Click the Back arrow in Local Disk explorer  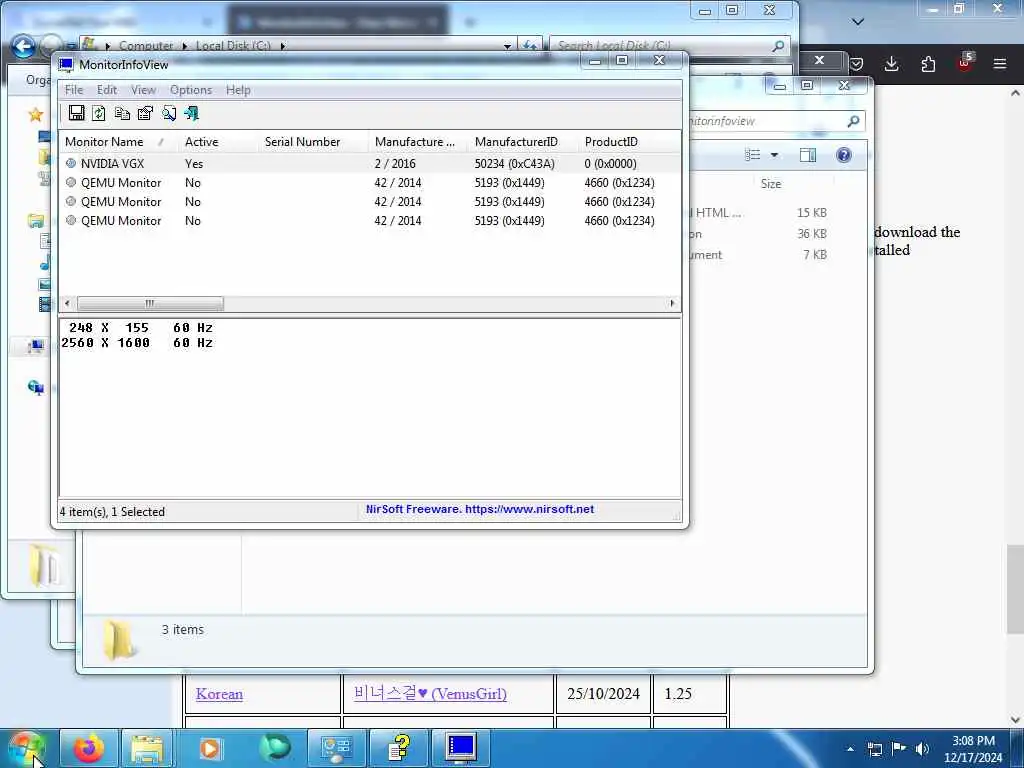[x=24, y=46]
